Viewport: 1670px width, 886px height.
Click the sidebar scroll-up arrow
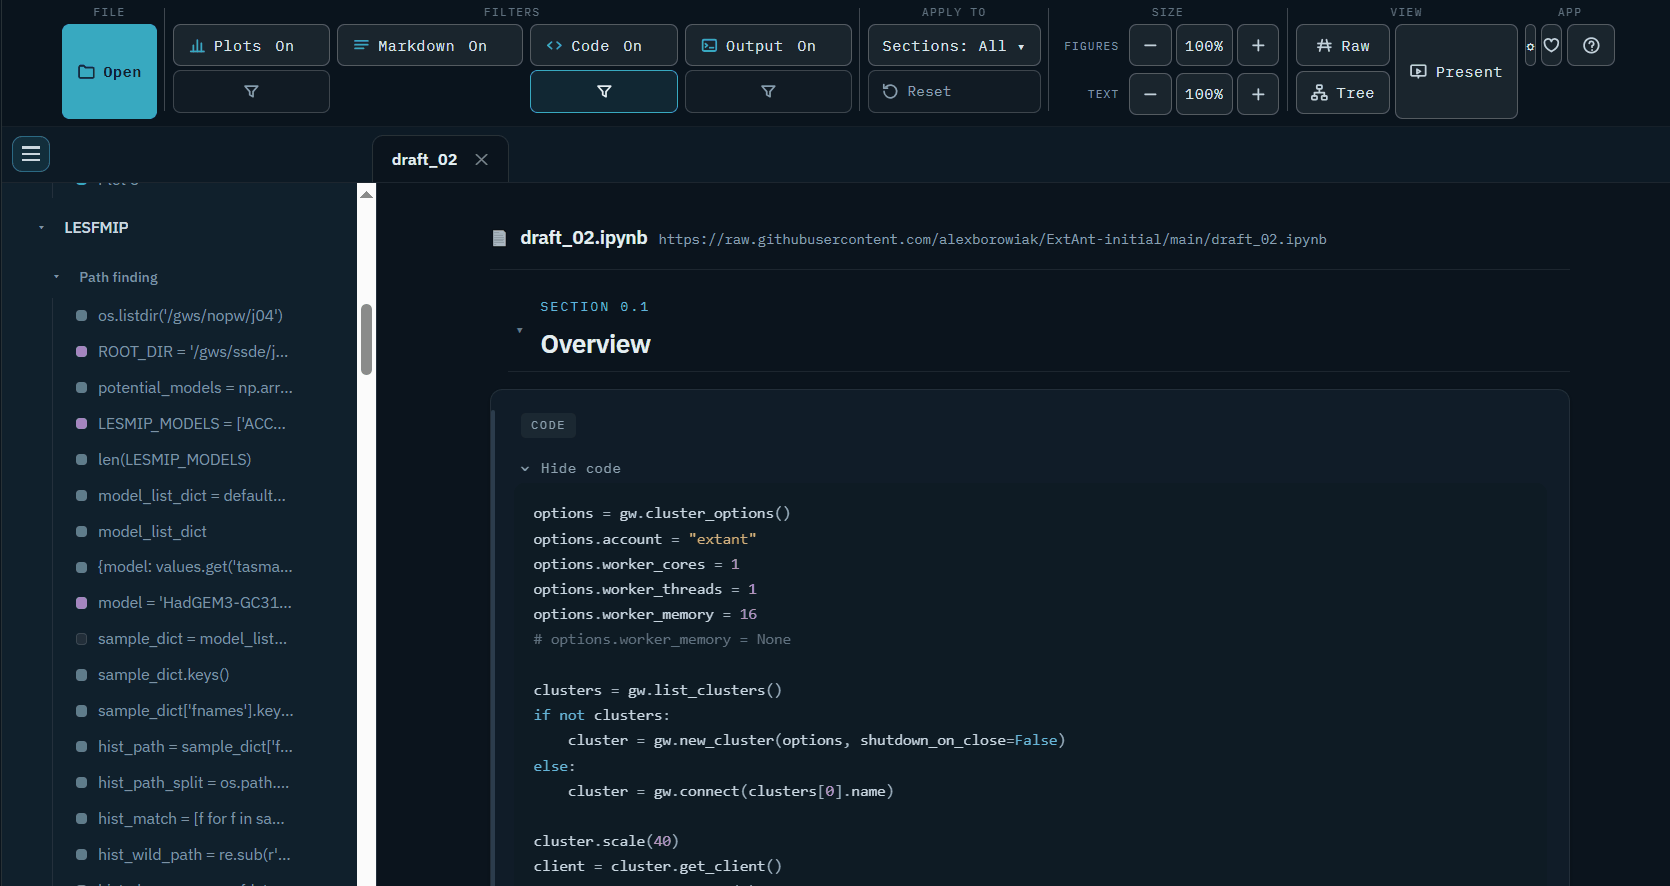click(x=366, y=194)
